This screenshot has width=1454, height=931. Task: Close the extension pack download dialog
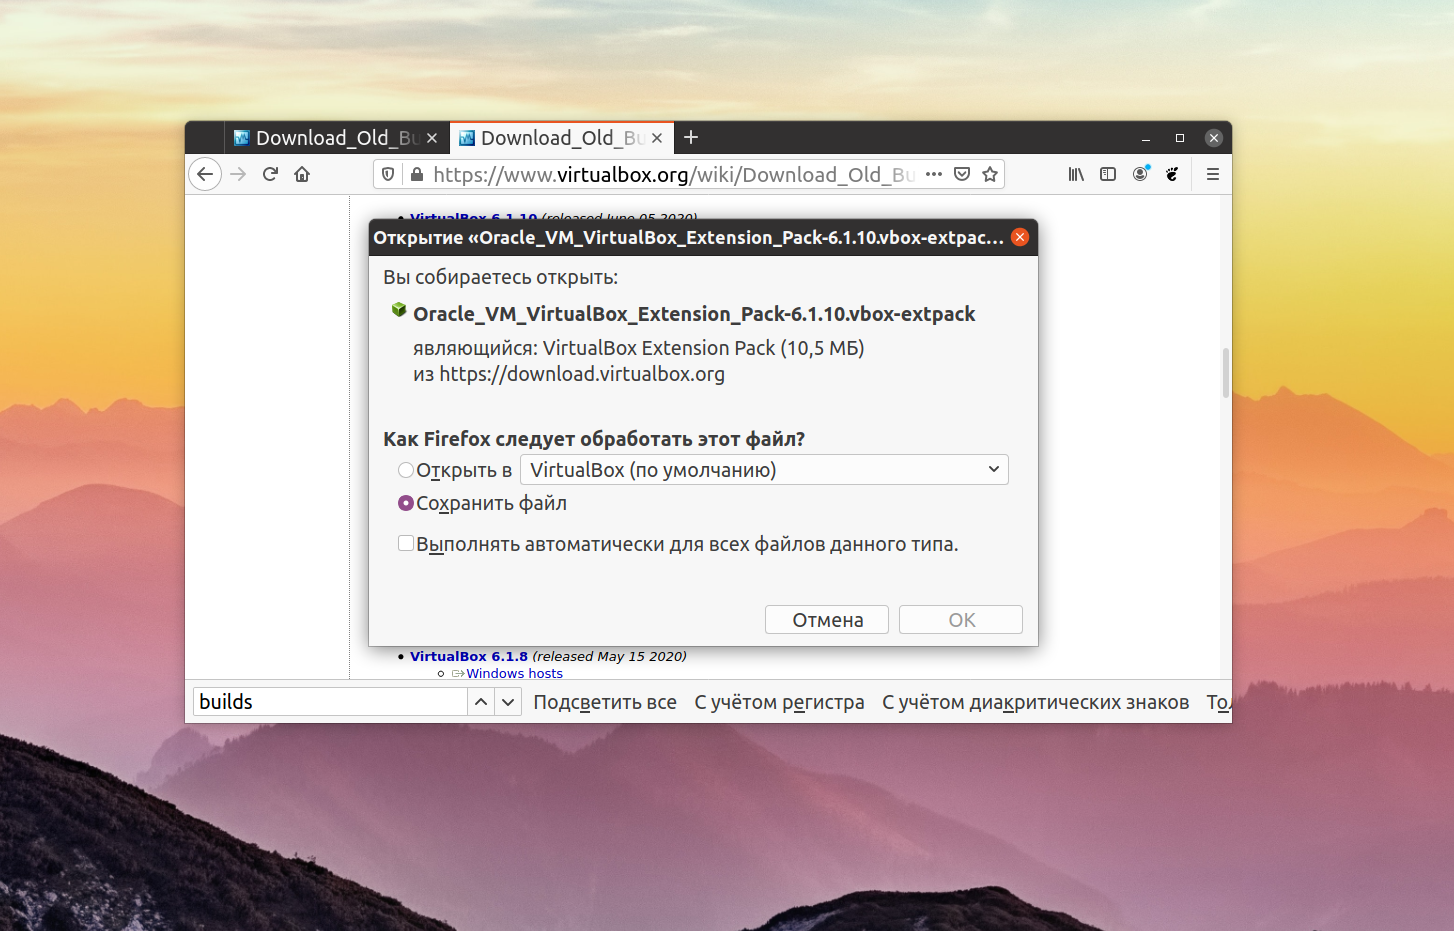point(1020,237)
